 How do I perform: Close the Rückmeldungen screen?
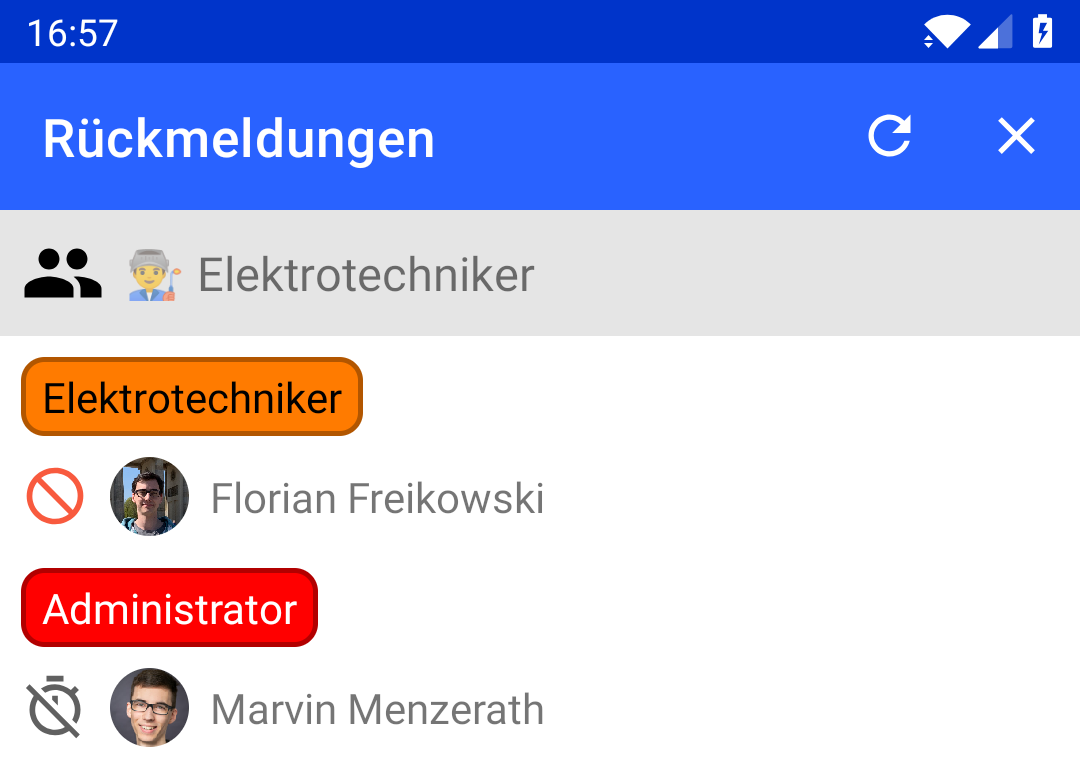tap(1016, 136)
